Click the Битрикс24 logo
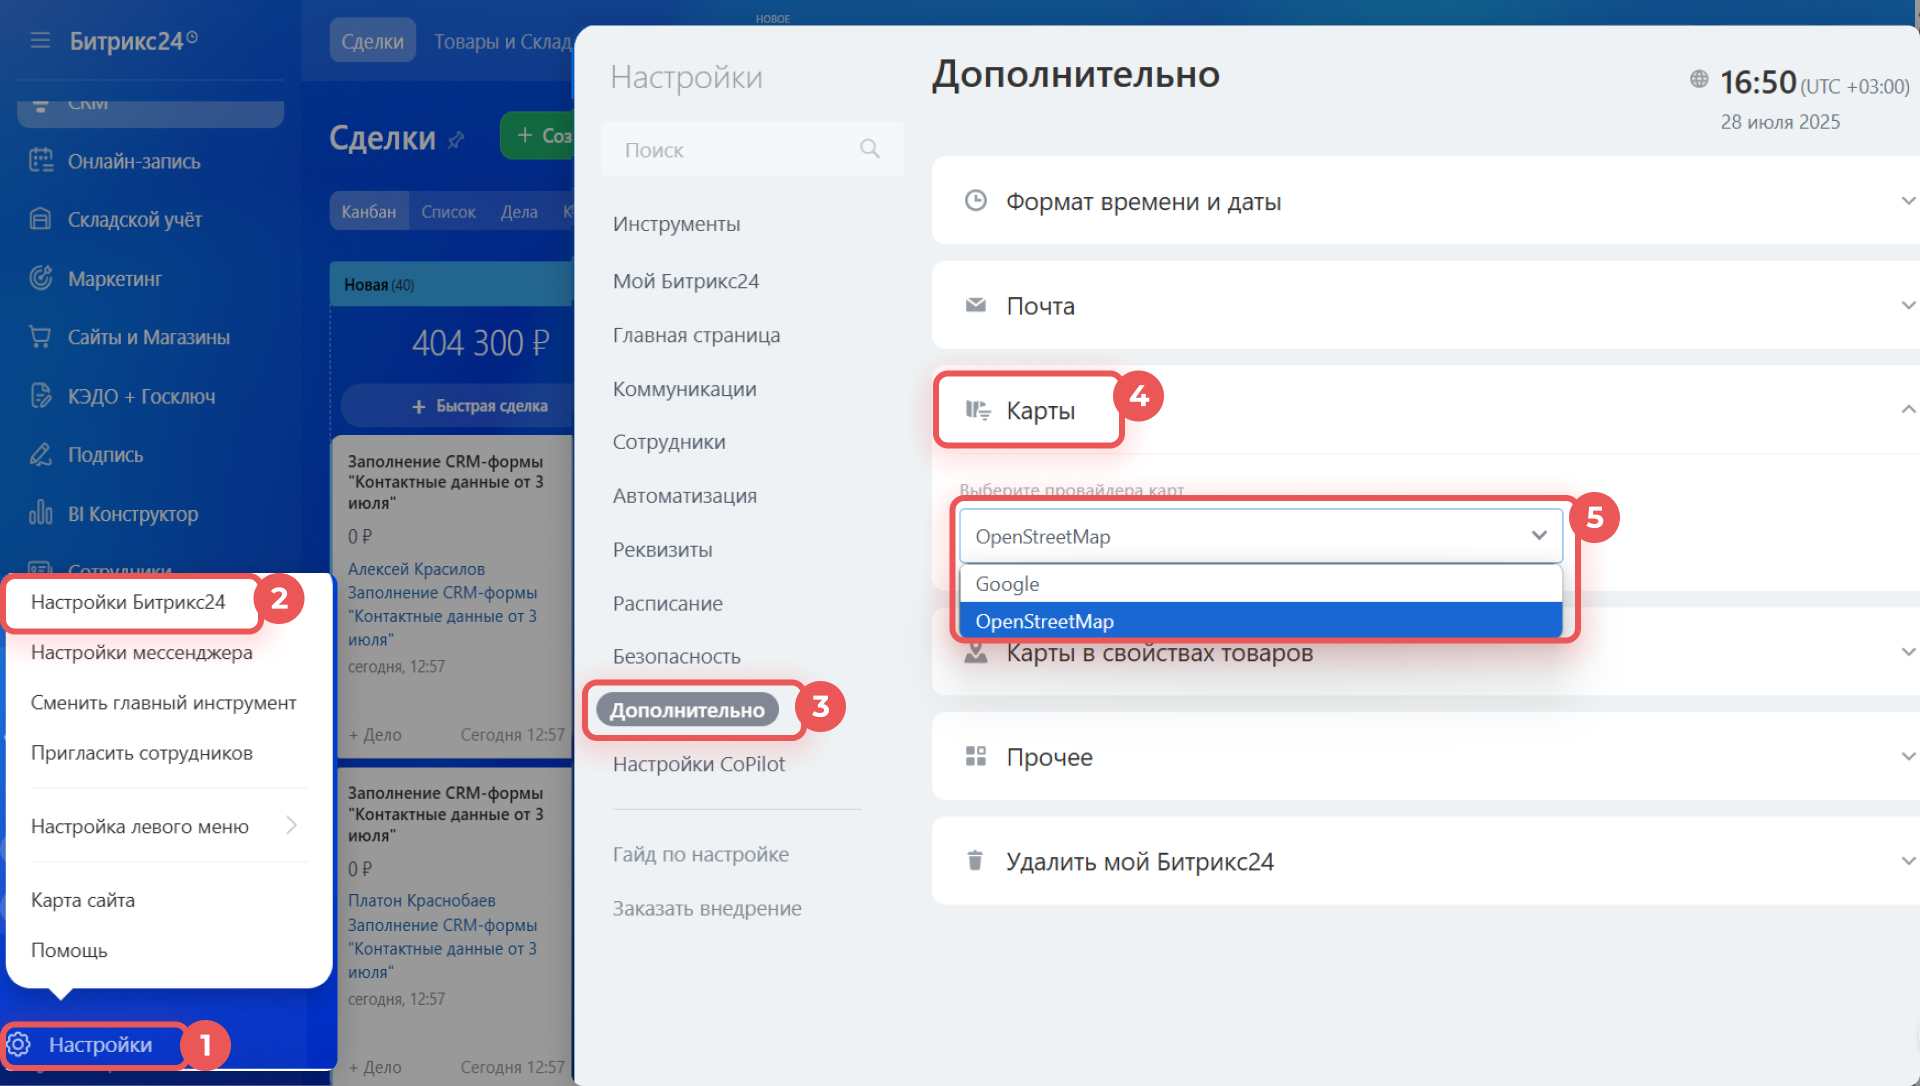Image resolution: width=1920 pixels, height=1086 pixels. pos(133,41)
